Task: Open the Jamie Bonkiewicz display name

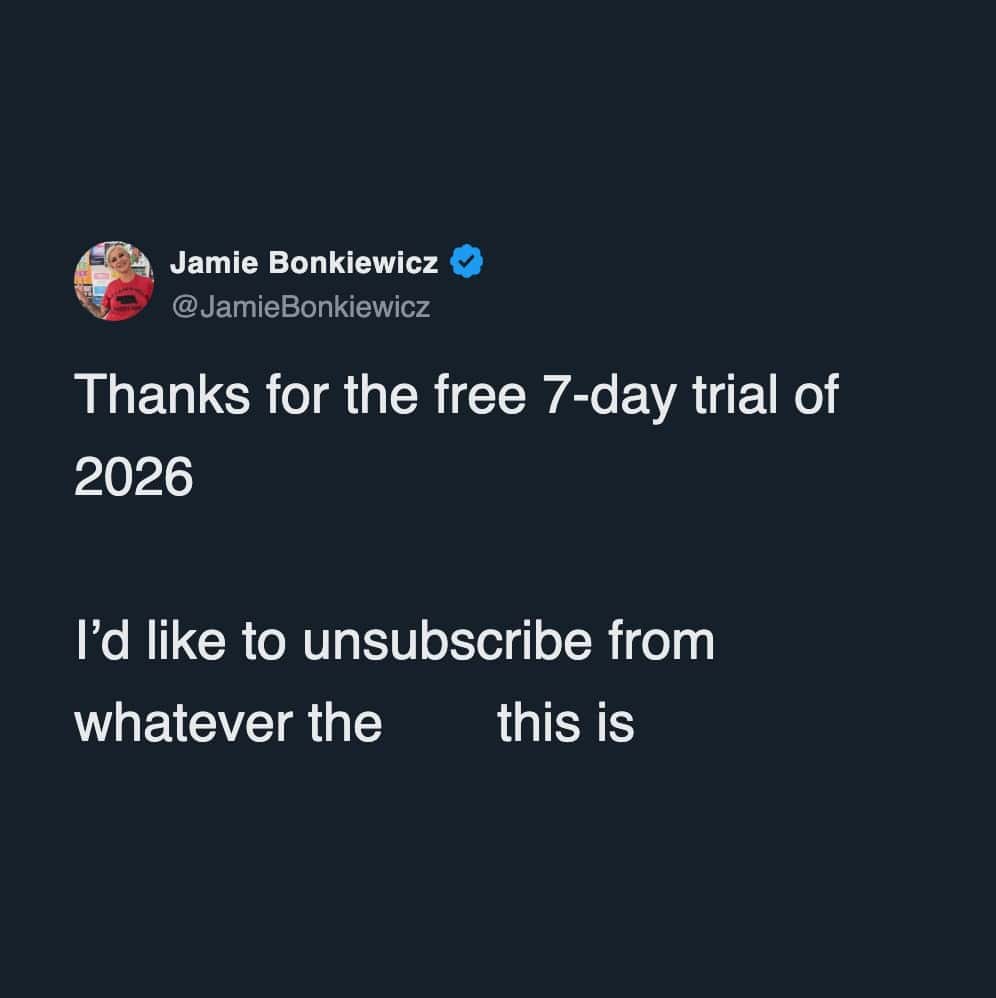Action: (x=304, y=263)
